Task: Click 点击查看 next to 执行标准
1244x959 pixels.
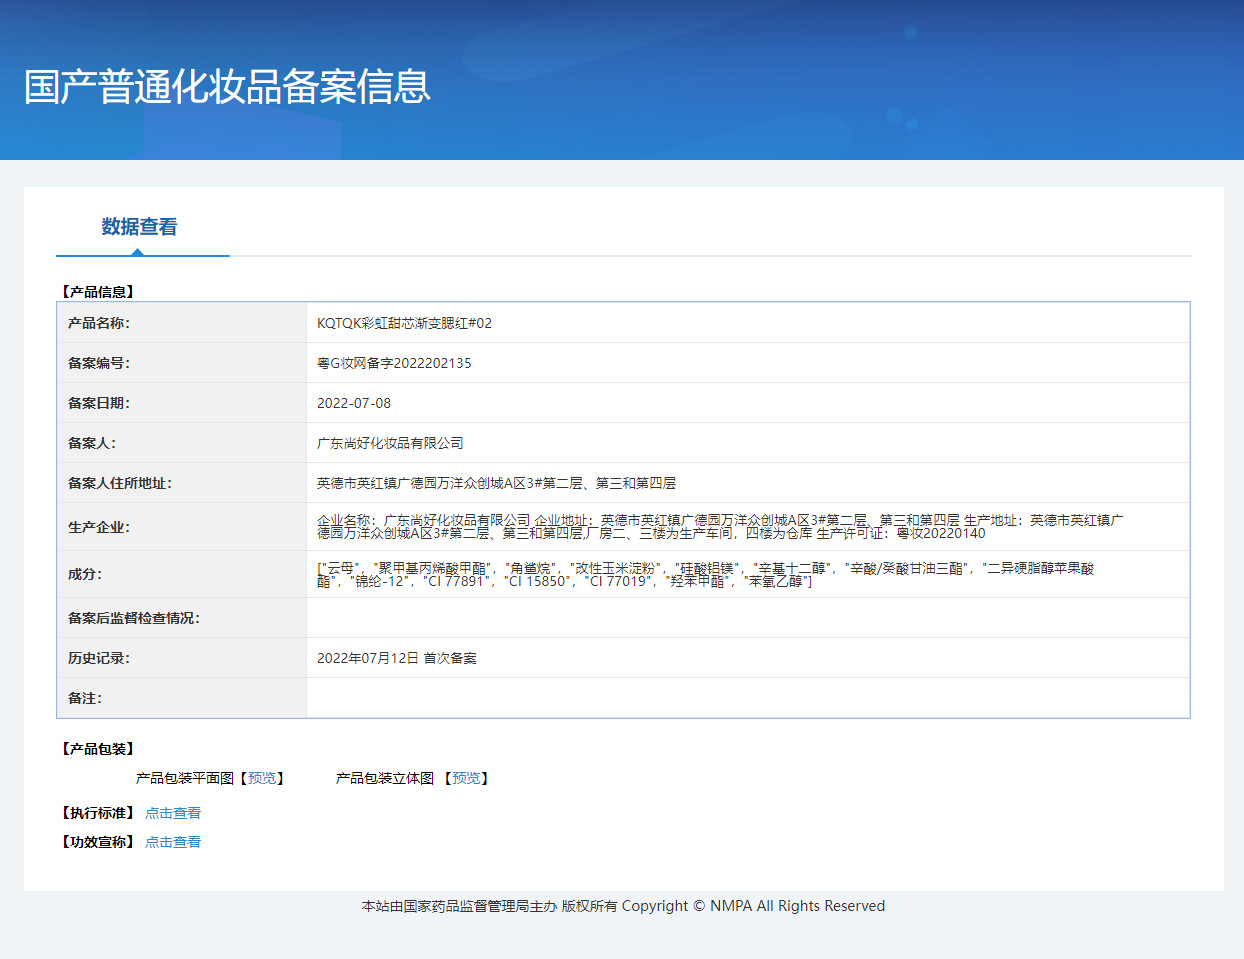Action: (172, 812)
